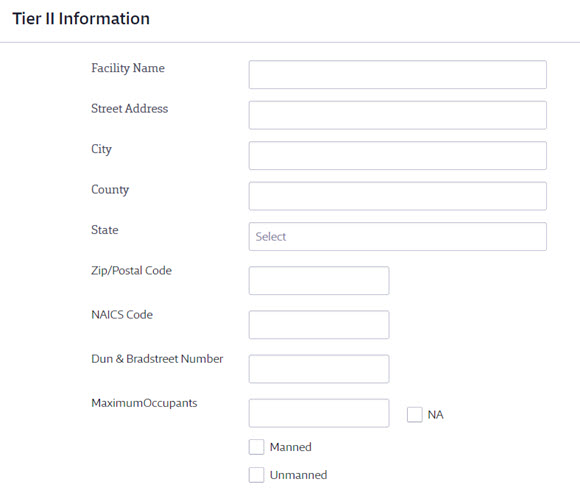
Task: Open the State Select dropdown
Action: (x=398, y=236)
